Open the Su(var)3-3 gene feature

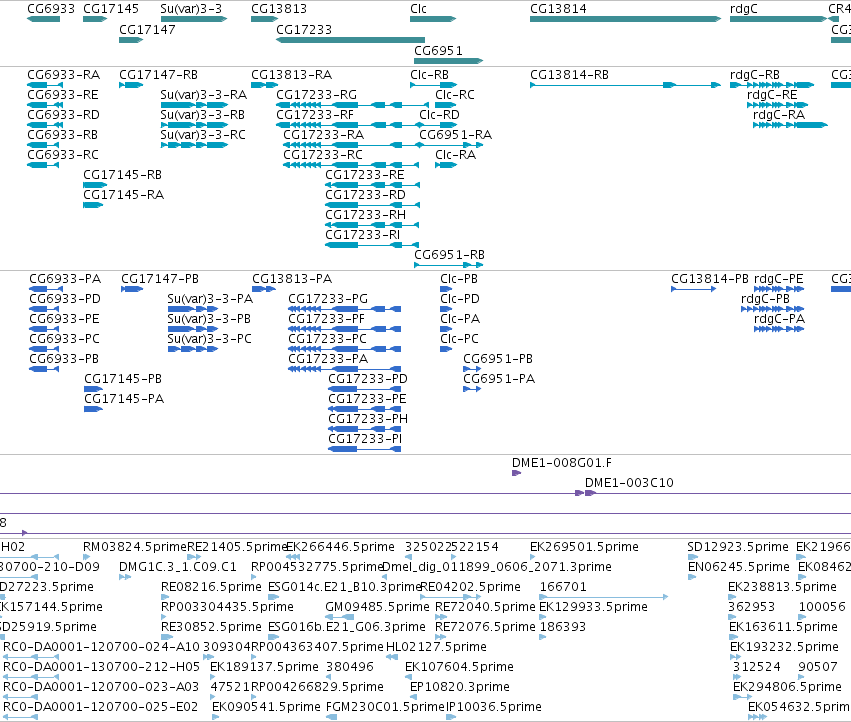pyautogui.click(x=193, y=19)
